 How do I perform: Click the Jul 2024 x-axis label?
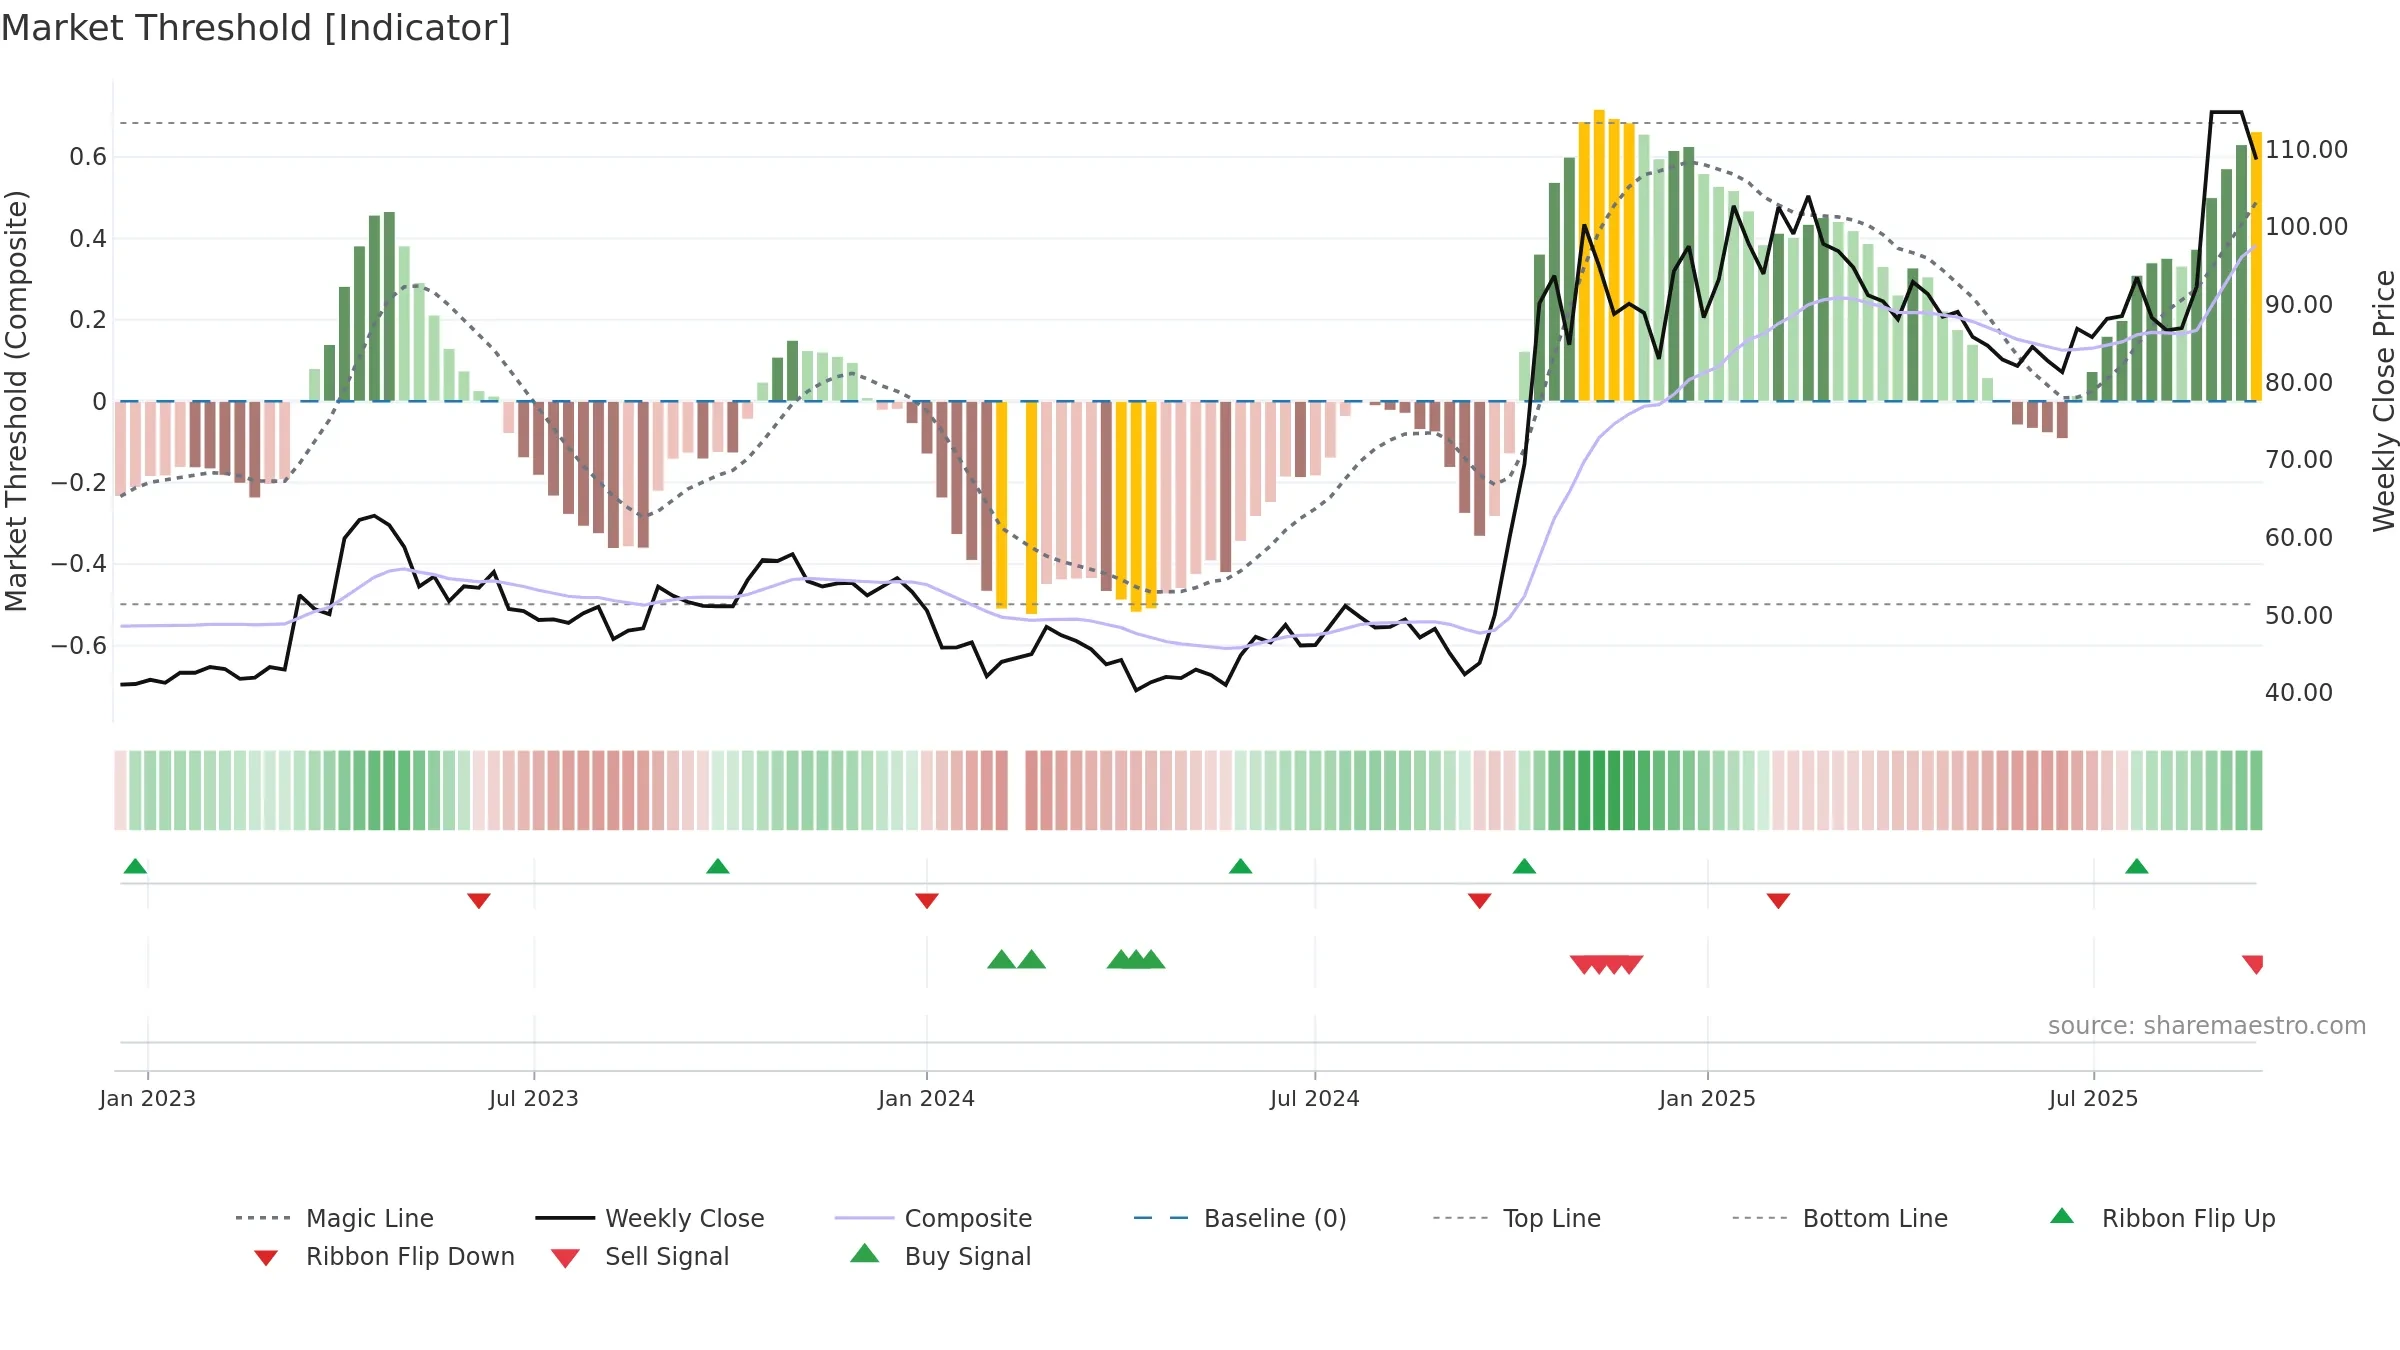pos(1315,1098)
